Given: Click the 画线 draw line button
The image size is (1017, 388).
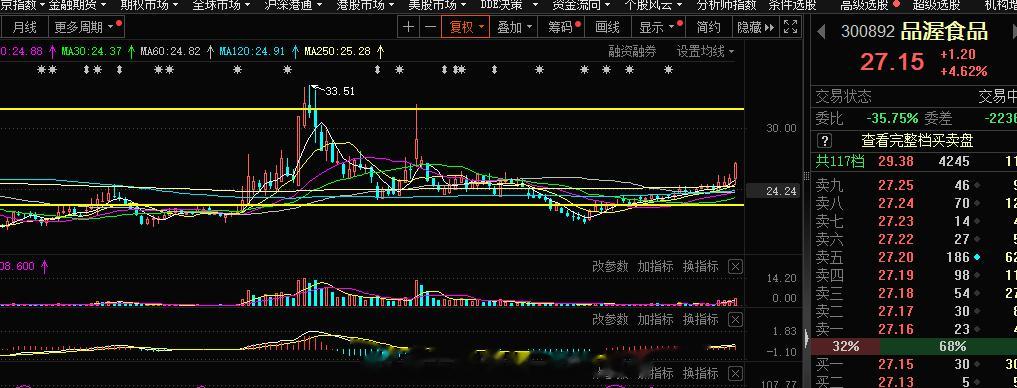Looking at the screenshot, I should point(608,27).
